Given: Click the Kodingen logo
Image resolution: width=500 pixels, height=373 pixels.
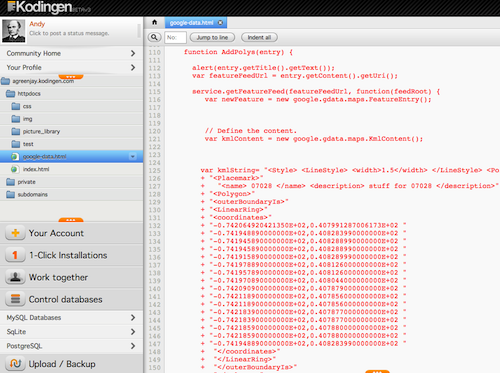Looking at the screenshot, I should click(x=49, y=7).
